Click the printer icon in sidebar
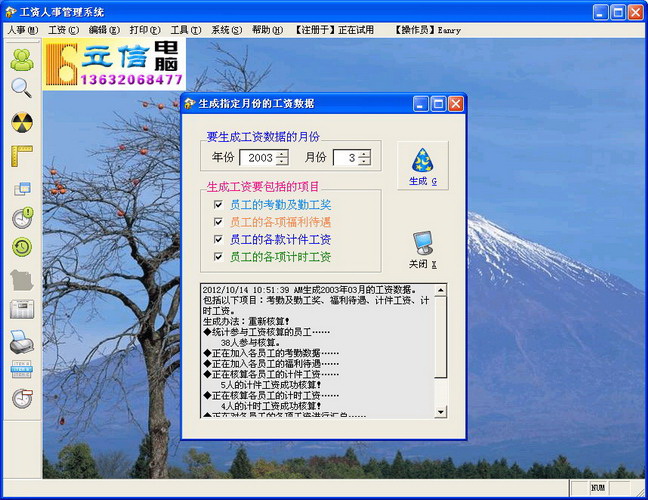The height and width of the screenshot is (500, 648). pos(22,342)
